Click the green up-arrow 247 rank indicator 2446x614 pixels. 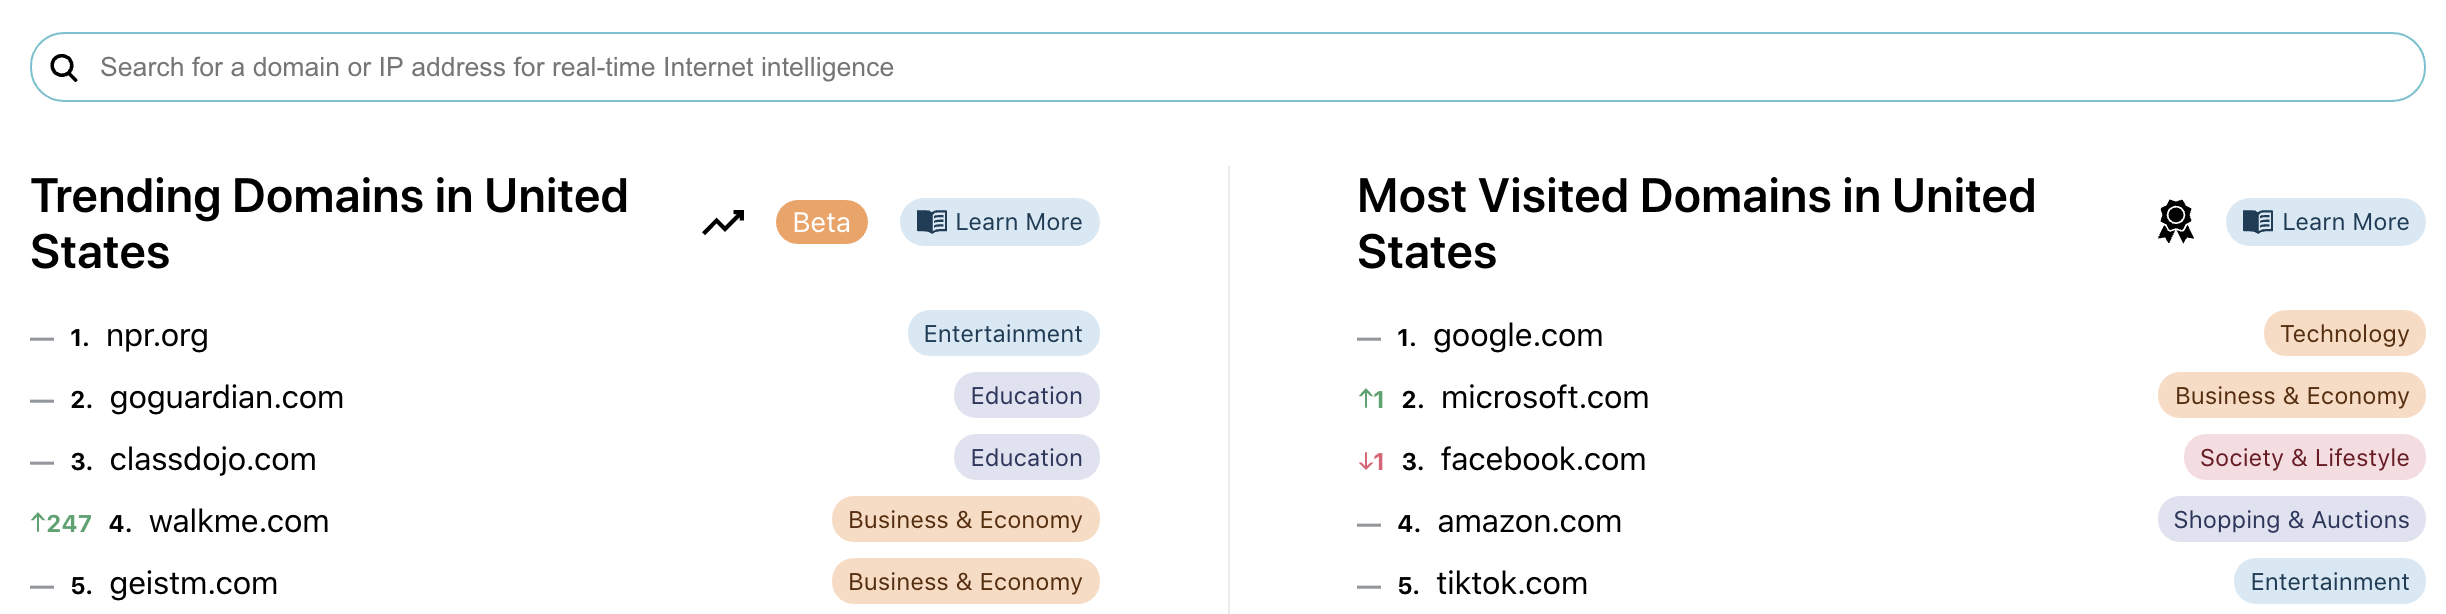point(61,523)
